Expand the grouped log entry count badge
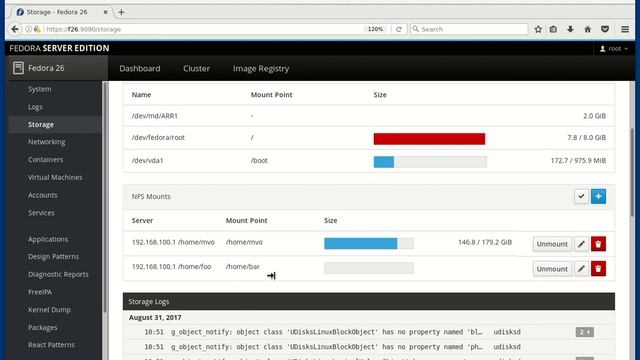 point(584,332)
